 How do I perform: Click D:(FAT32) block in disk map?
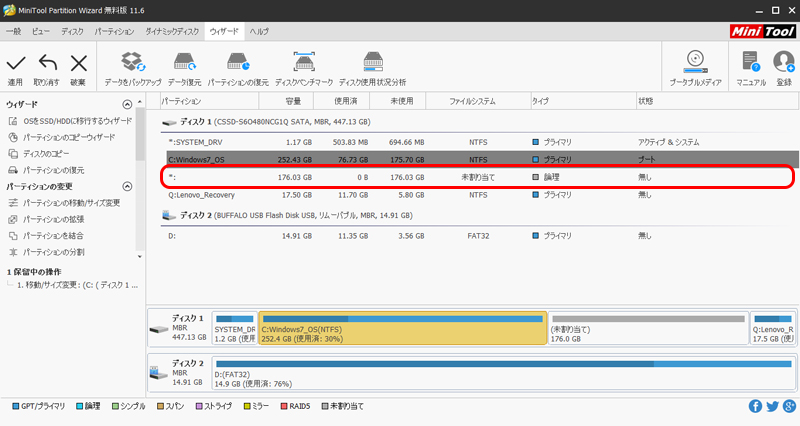[x=503, y=373]
